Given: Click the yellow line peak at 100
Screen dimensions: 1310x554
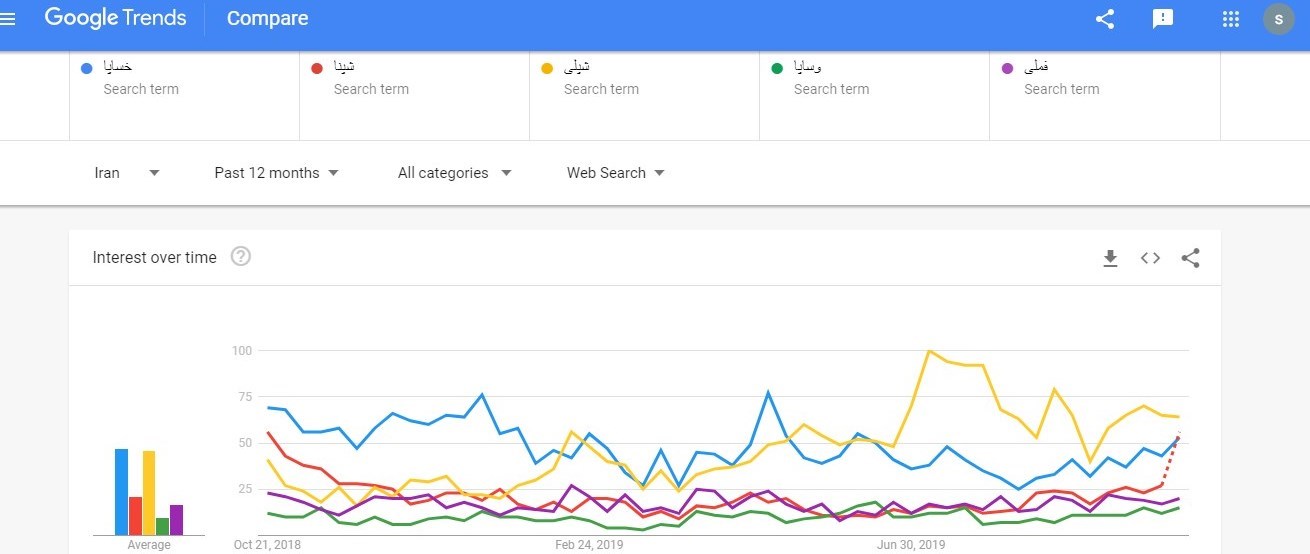Looking at the screenshot, I should [930, 351].
